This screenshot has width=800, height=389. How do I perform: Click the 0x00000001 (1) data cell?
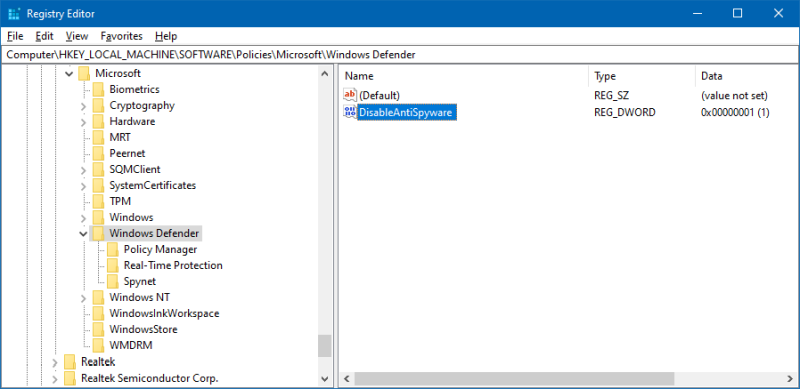tap(735, 112)
